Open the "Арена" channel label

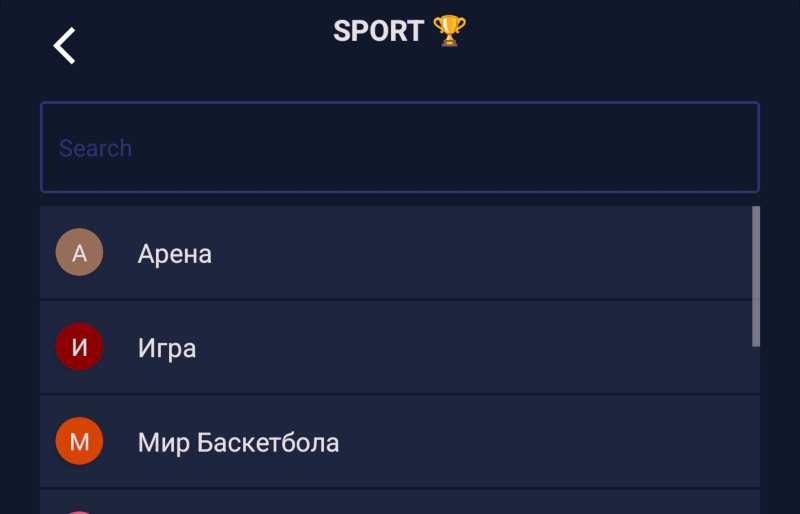[x=175, y=254]
